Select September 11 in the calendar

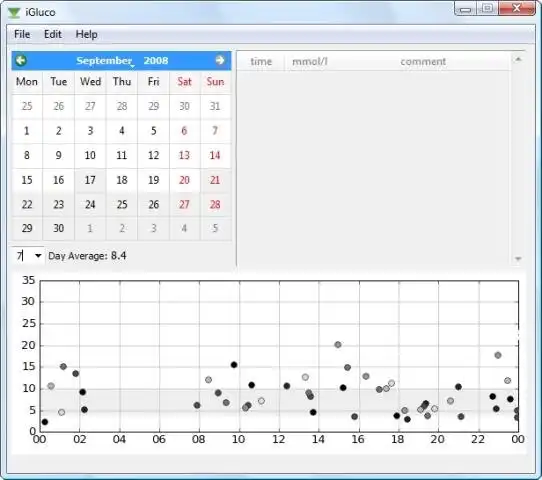click(122, 155)
